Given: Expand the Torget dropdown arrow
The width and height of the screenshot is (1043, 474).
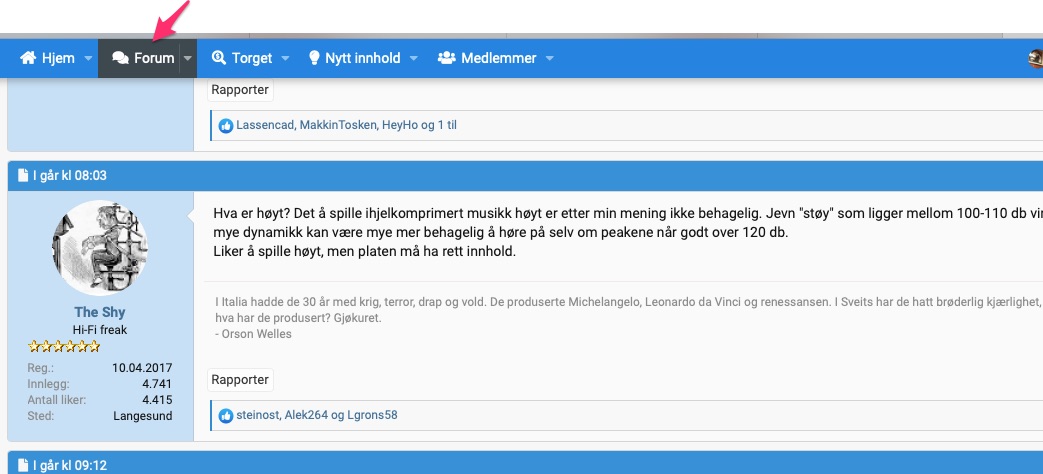Looking at the screenshot, I should 285,59.
